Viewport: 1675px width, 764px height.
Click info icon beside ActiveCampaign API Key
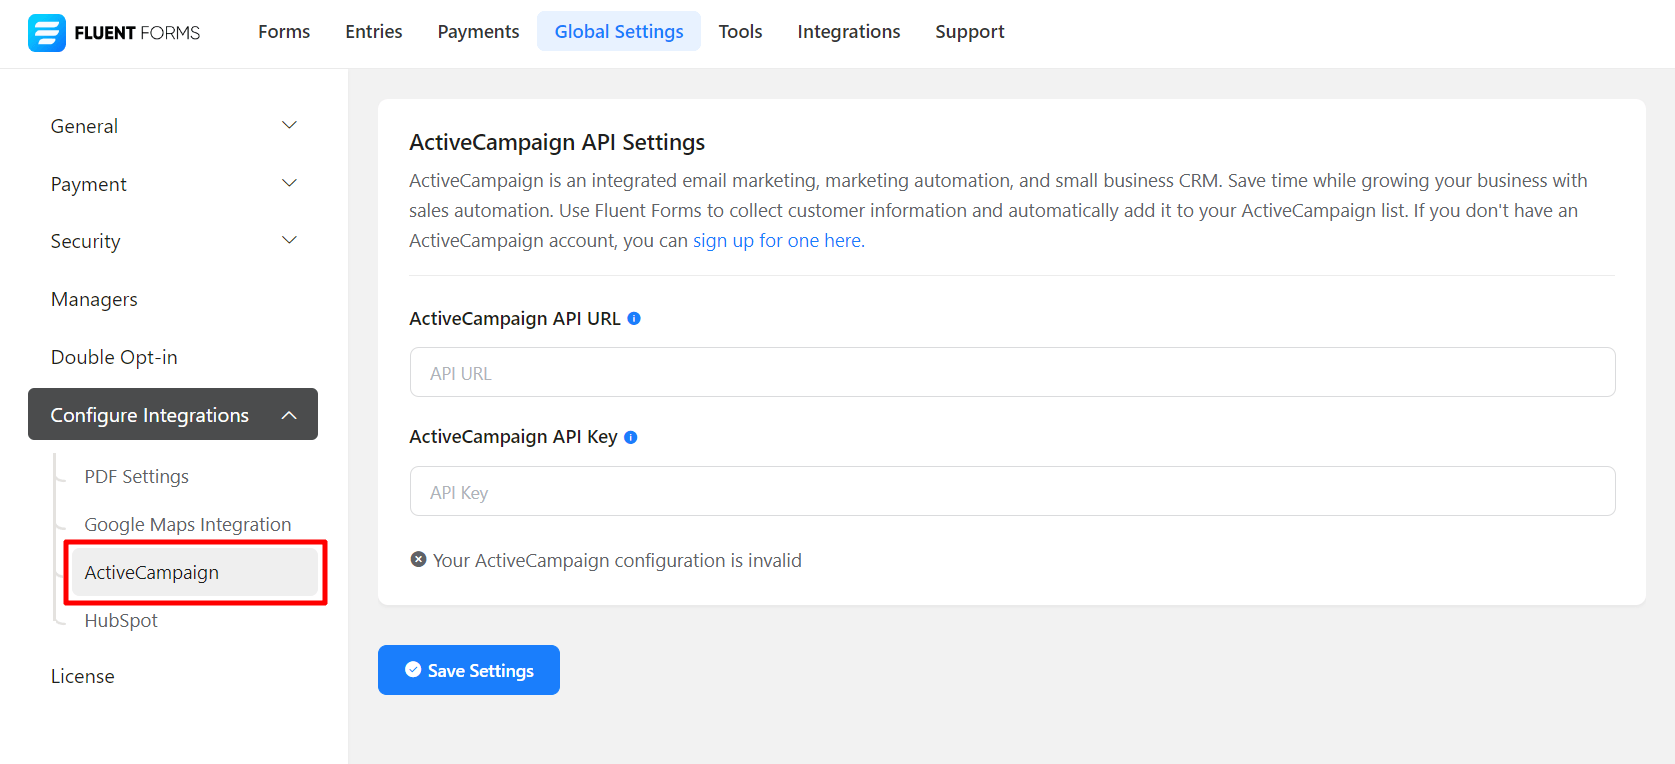click(631, 437)
